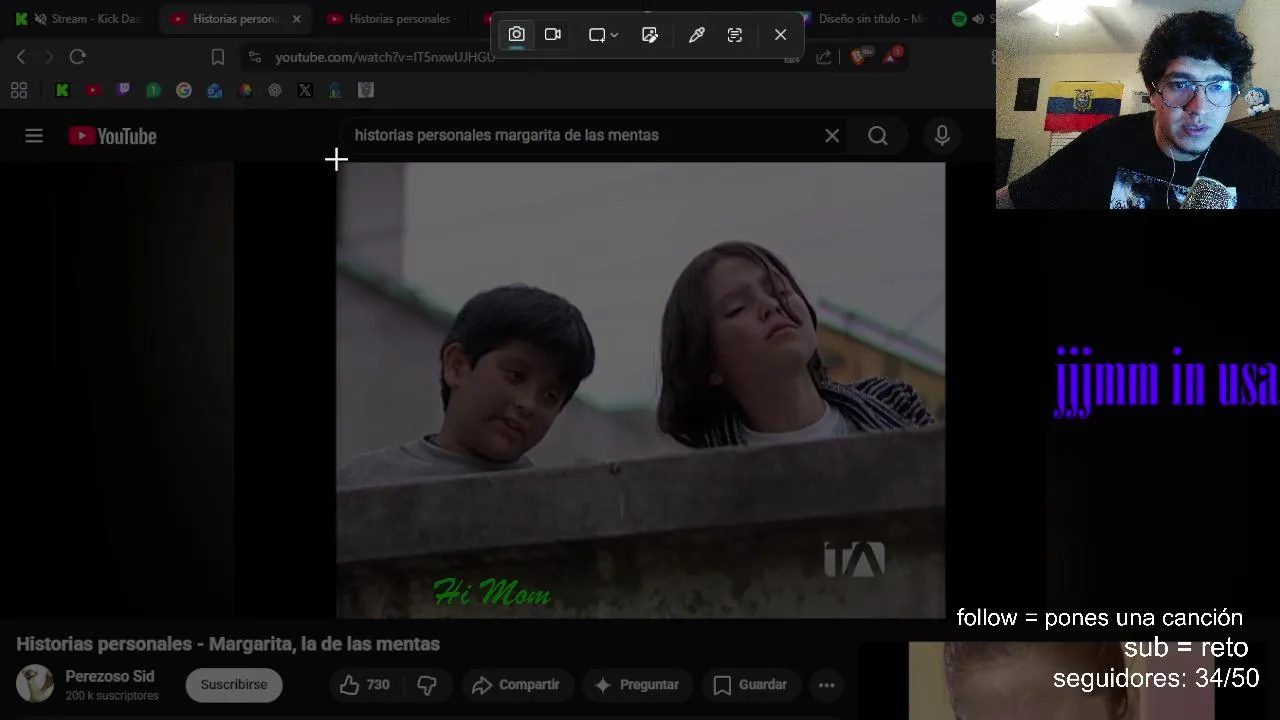Bookmark this page with the bookmark icon
Viewport: 1280px width, 720px height.
[218, 57]
